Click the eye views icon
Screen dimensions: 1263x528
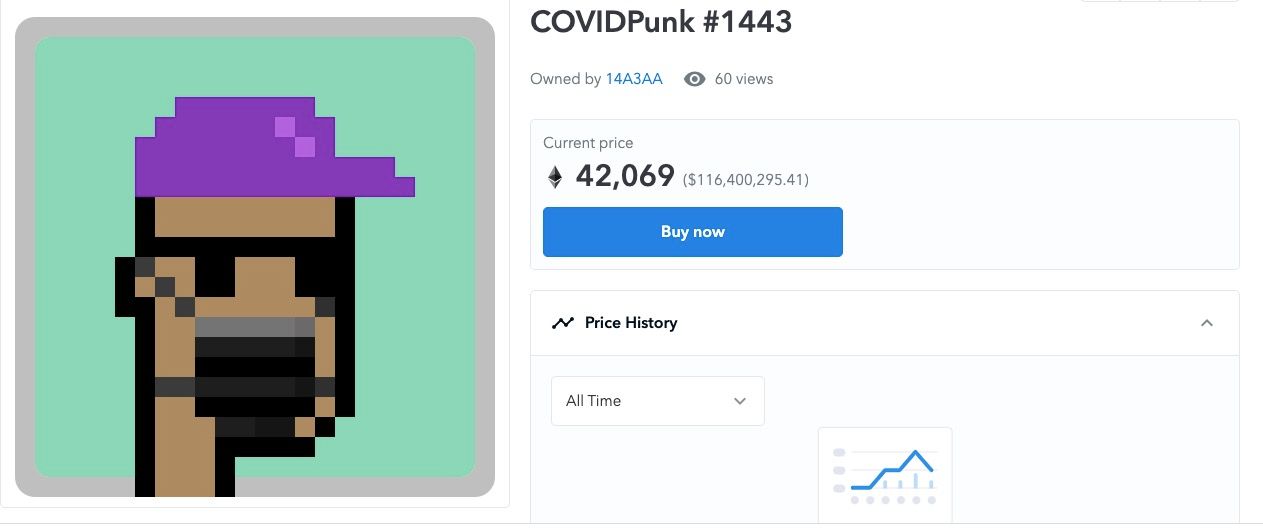click(694, 79)
